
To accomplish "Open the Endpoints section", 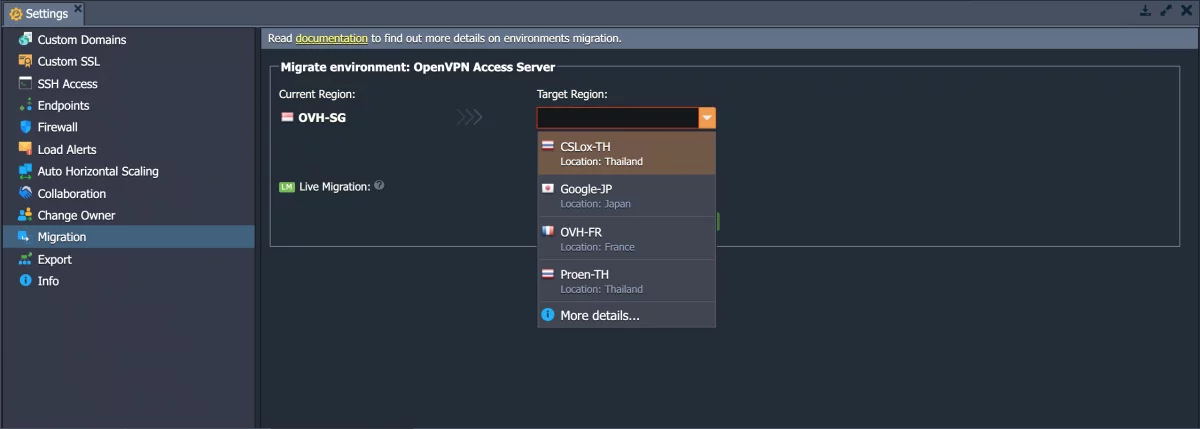I will 128,106.
